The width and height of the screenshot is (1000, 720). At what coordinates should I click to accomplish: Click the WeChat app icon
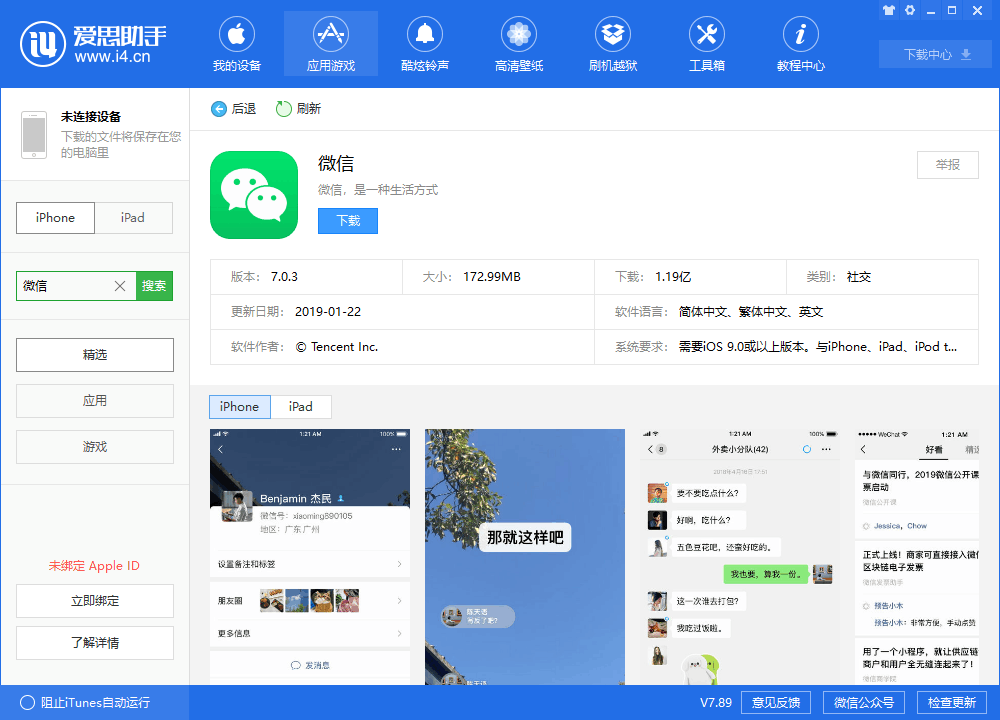pyautogui.click(x=254, y=195)
